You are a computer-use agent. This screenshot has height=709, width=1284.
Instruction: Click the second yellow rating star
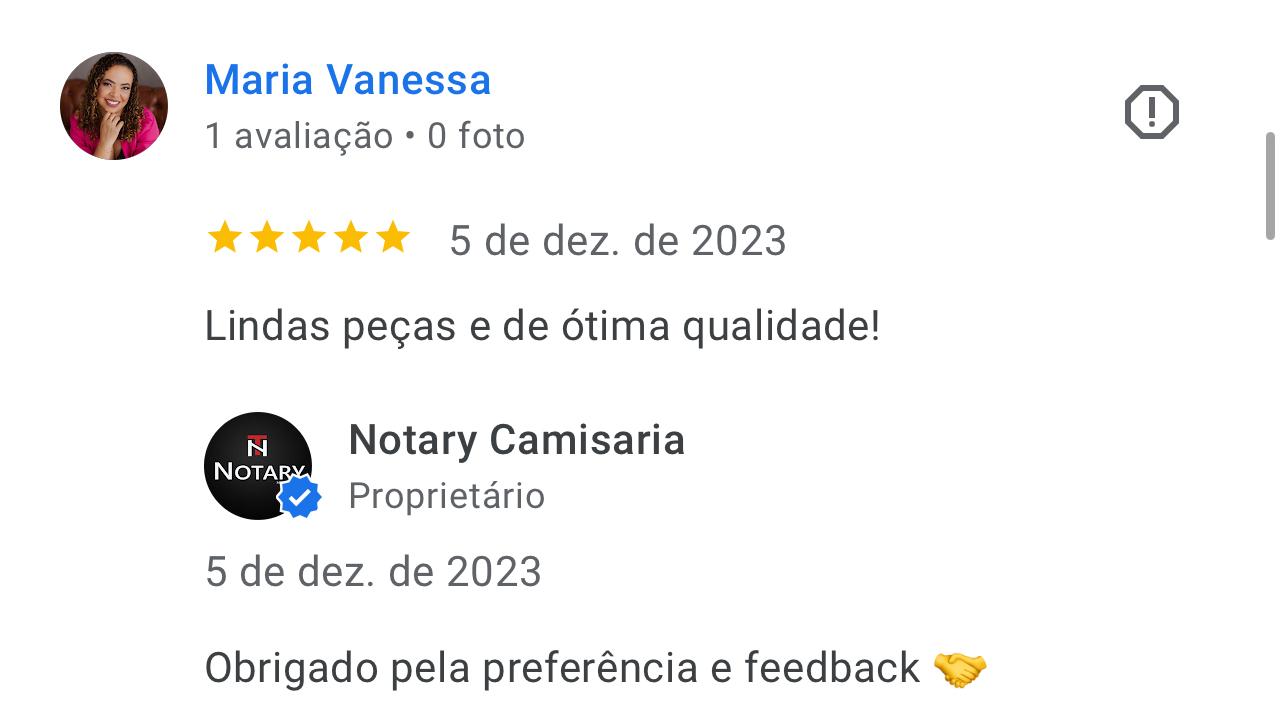[266, 238]
